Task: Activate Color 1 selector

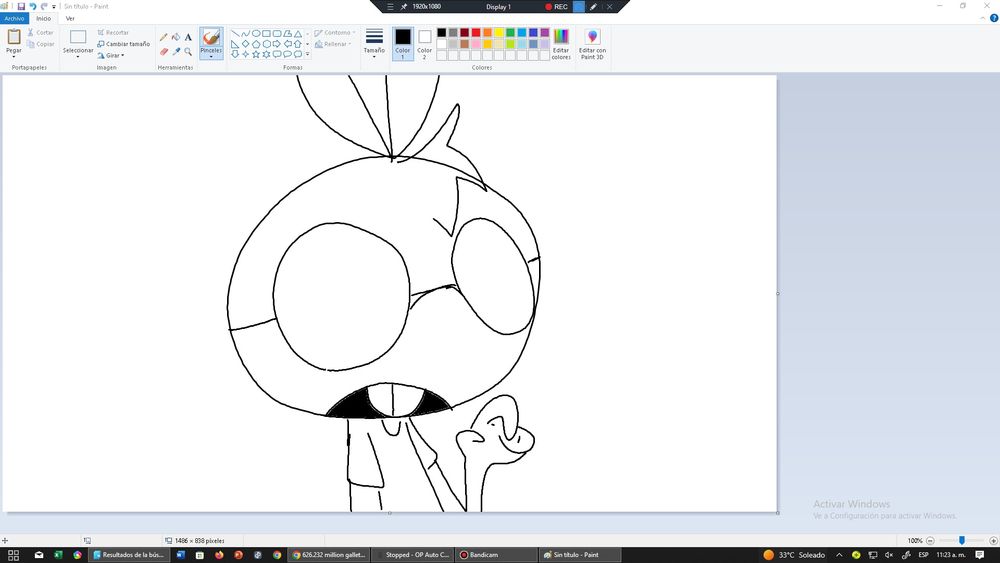Action: 402,44
